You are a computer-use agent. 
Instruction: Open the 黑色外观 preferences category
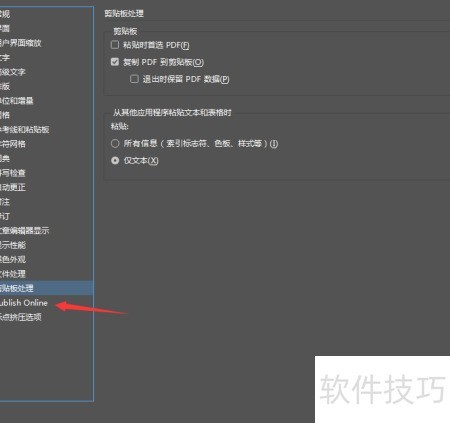pyautogui.click(x=46, y=259)
